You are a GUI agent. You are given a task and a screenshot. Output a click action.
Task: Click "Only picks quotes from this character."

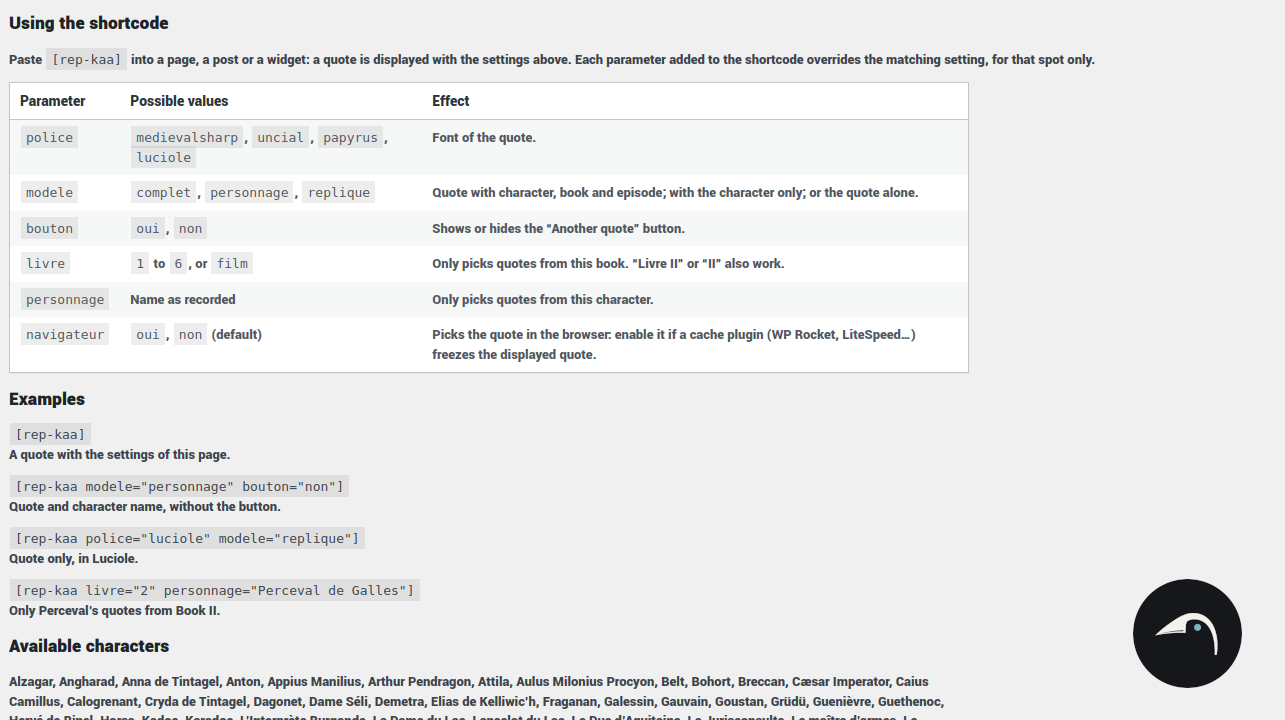(x=543, y=300)
